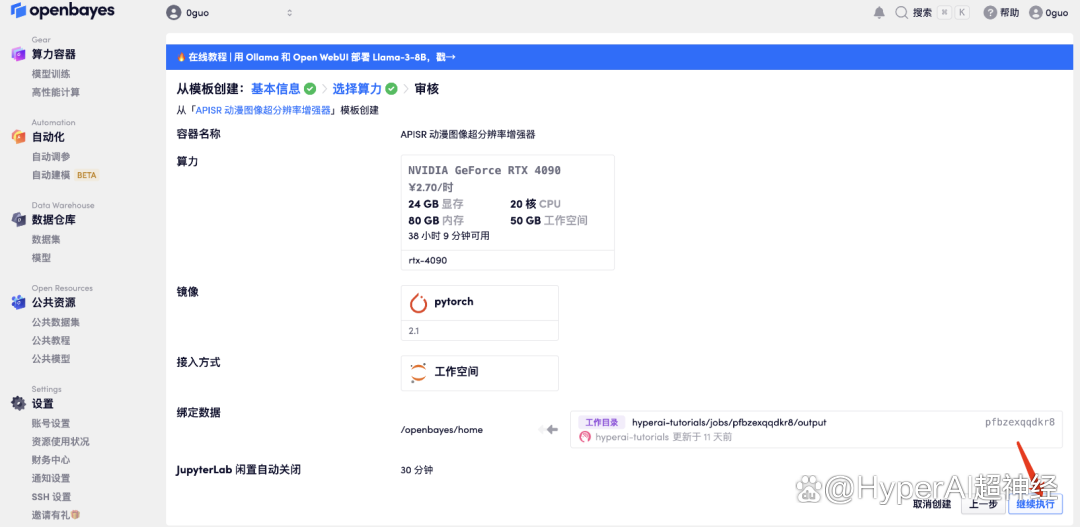The width and height of the screenshot is (1080, 527).
Task: Open the 自动化 section icon
Action: (x=18, y=137)
